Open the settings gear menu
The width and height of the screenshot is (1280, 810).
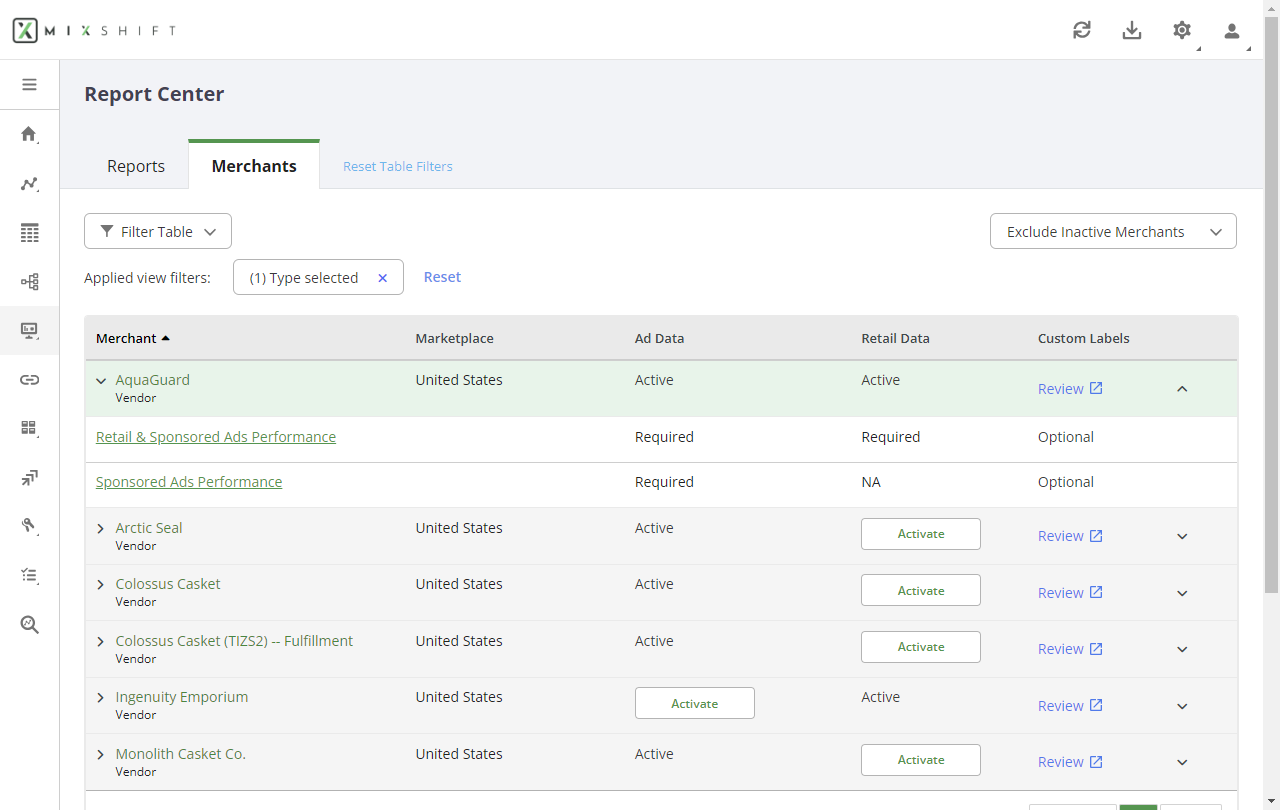coord(1182,30)
